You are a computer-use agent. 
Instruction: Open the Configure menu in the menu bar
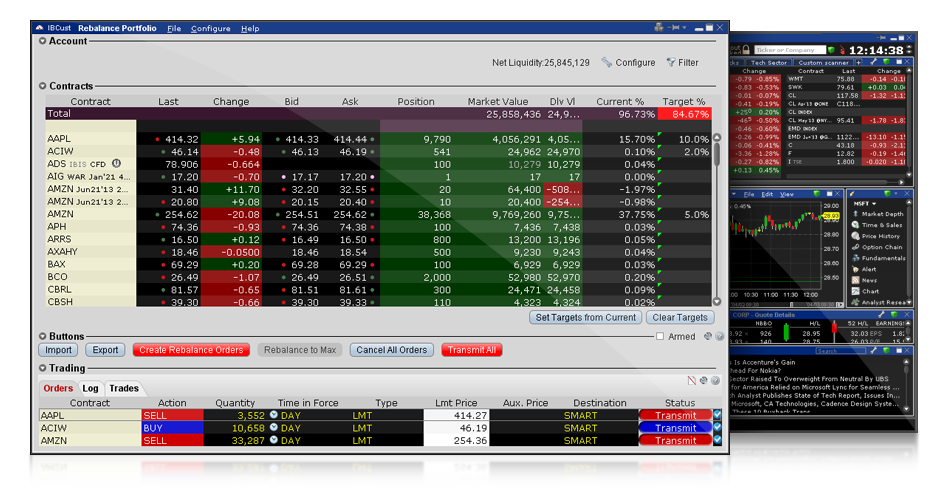[x=210, y=28]
